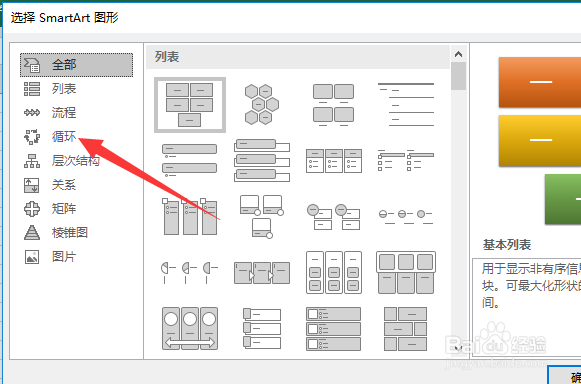Select the 全部 category
The height and width of the screenshot is (384, 581).
(x=76, y=65)
